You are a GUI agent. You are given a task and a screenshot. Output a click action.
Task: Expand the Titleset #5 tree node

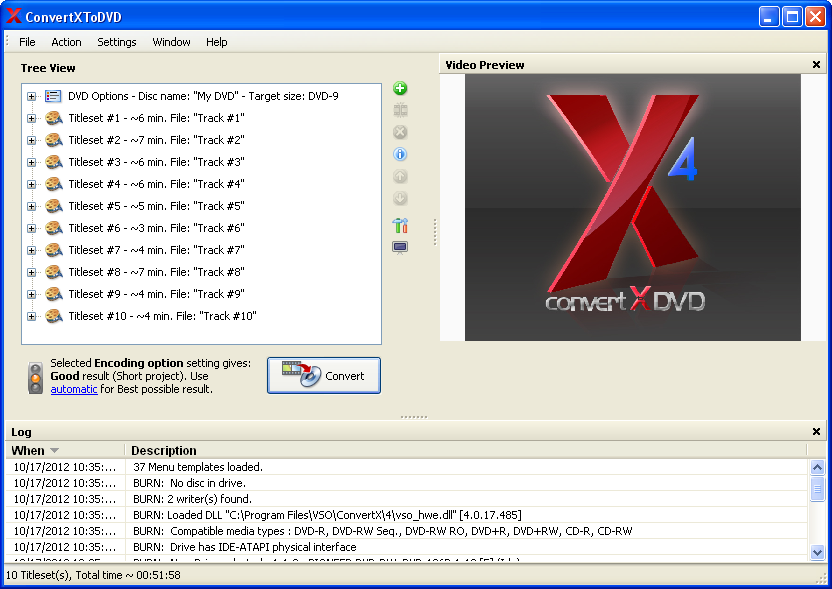click(x=31, y=206)
